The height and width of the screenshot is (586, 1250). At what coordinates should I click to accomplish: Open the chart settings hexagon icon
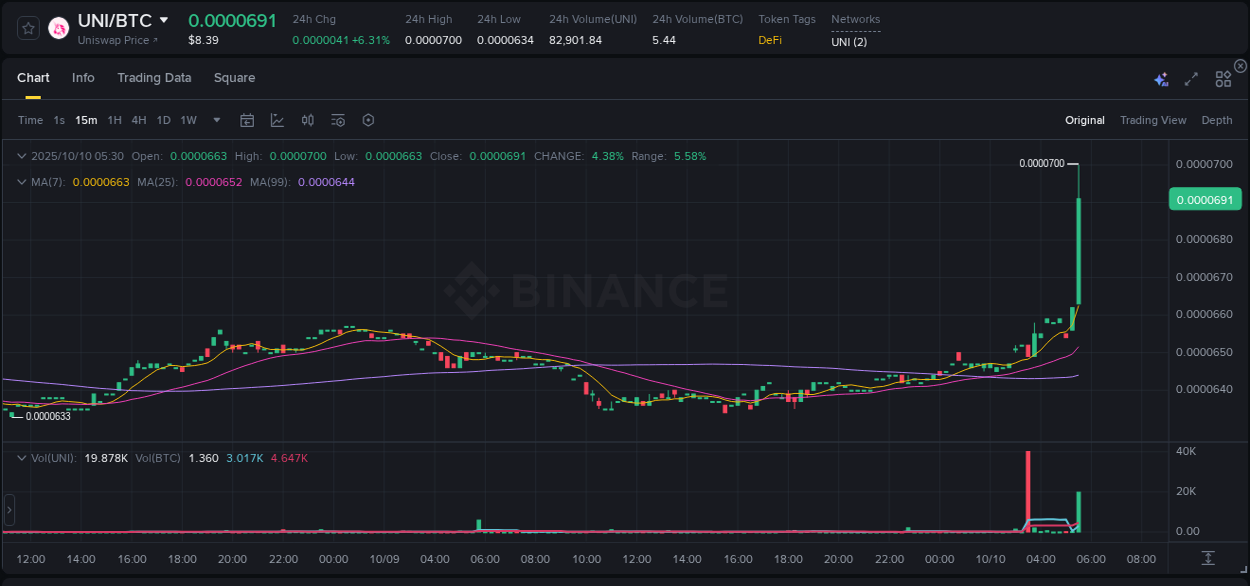pyautogui.click(x=368, y=120)
